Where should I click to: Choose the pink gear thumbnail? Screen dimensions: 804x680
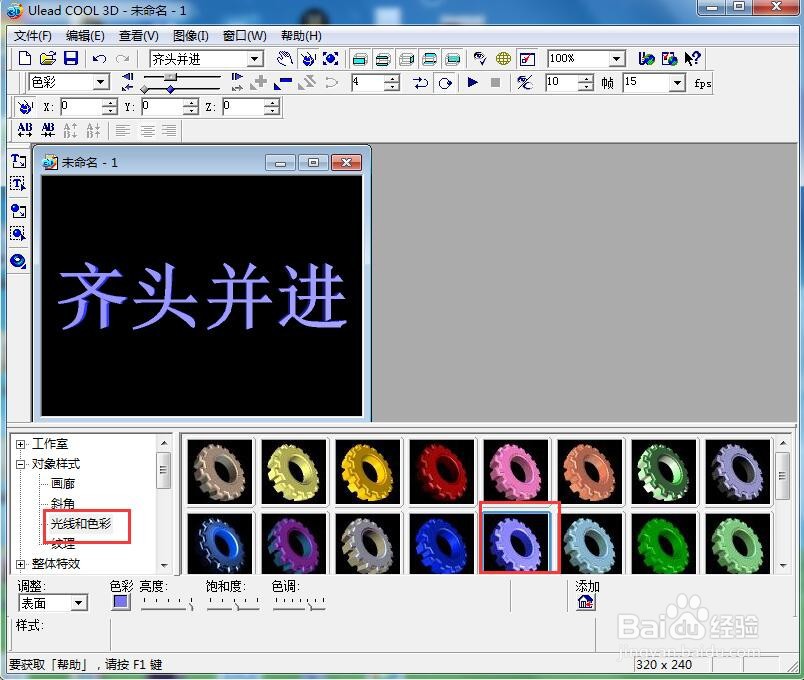coord(516,472)
